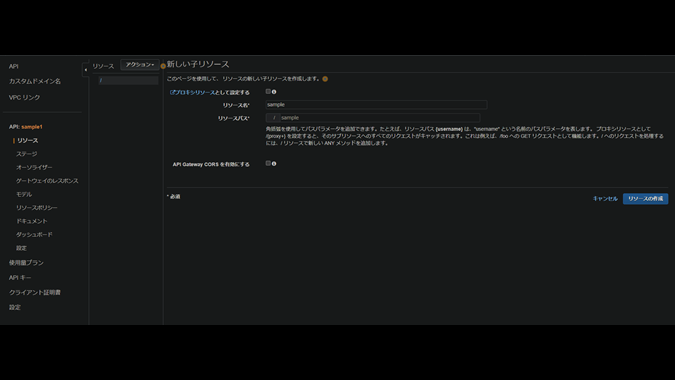Select ゲートウェイのレスポンス in the sidebar
Image resolution: width=675 pixels, height=380 pixels.
pos(47,181)
